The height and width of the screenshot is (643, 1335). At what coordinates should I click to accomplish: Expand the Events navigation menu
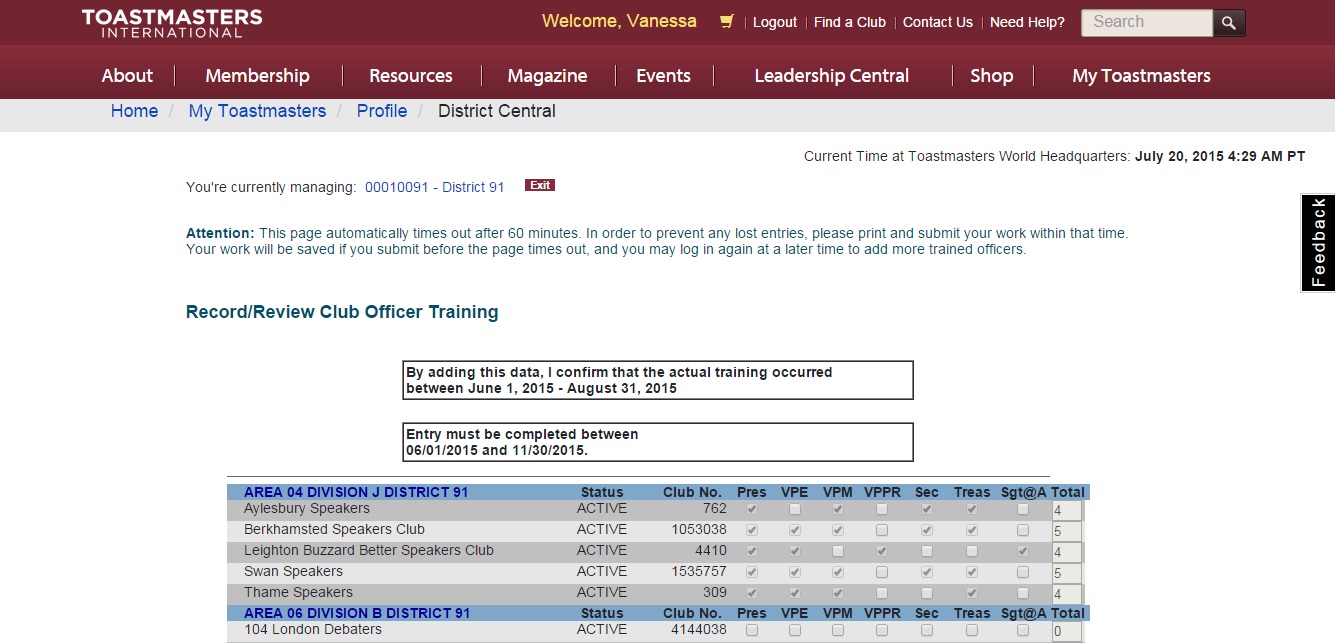pos(663,76)
